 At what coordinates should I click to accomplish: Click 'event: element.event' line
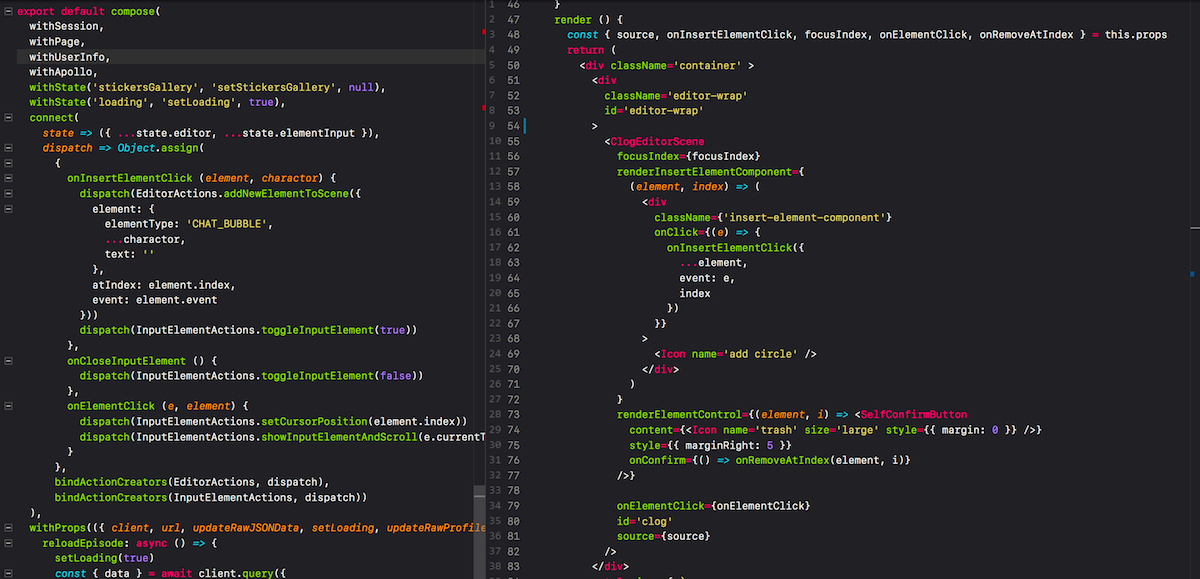pos(154,300)
